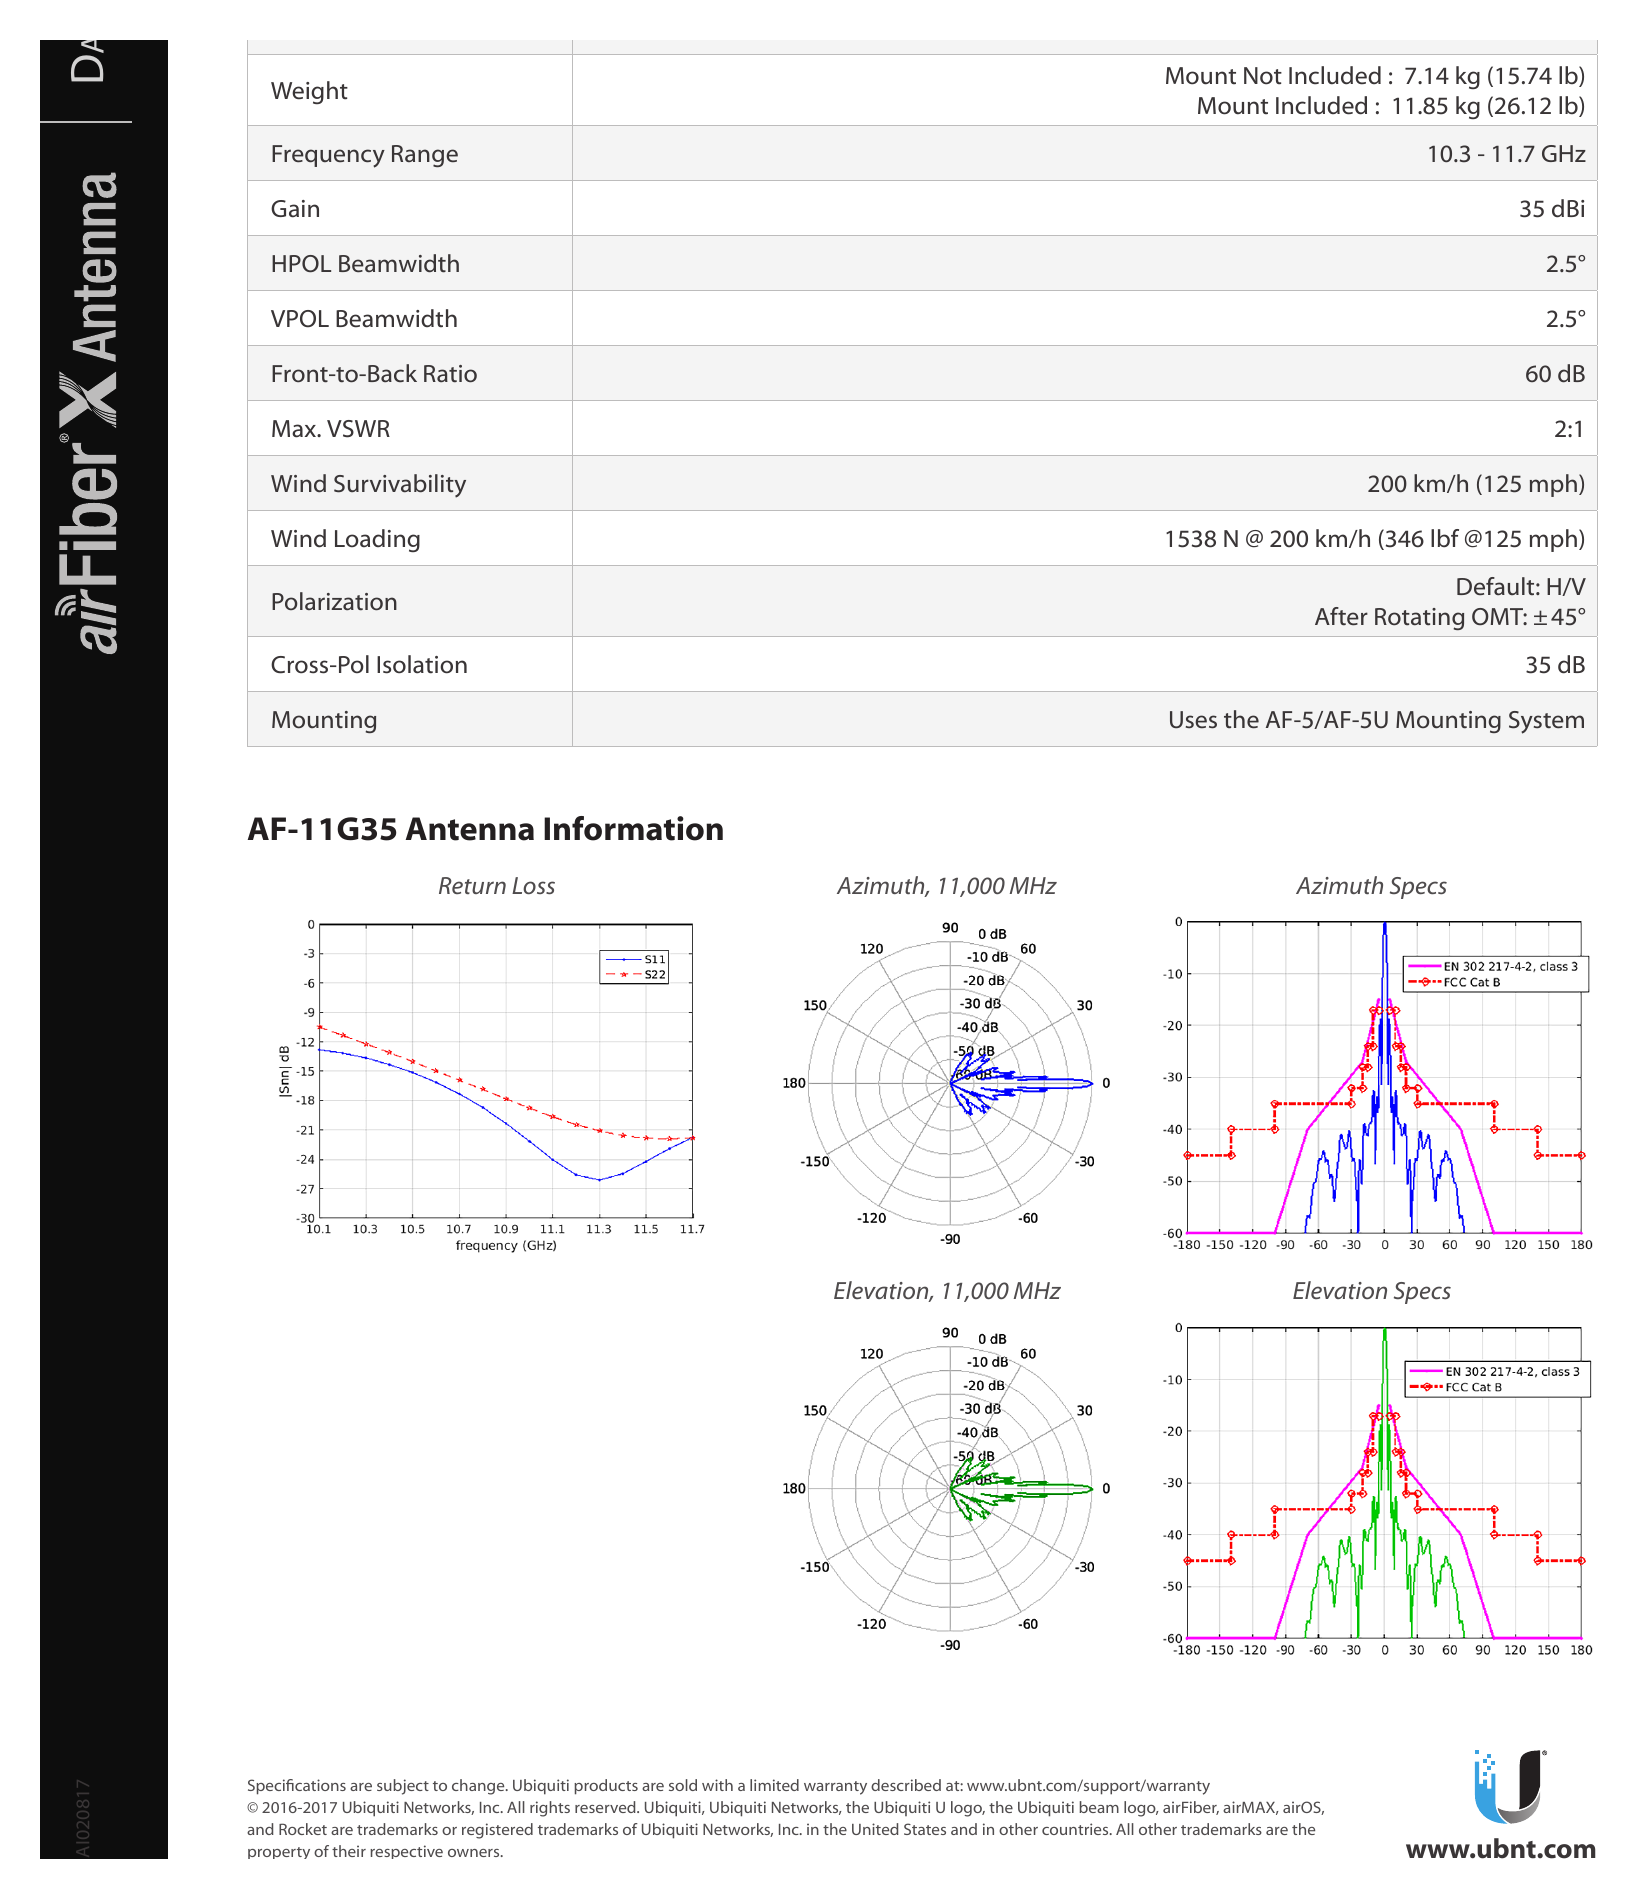Select the Azimuth Specs graph

[x=1378, y=1085]
